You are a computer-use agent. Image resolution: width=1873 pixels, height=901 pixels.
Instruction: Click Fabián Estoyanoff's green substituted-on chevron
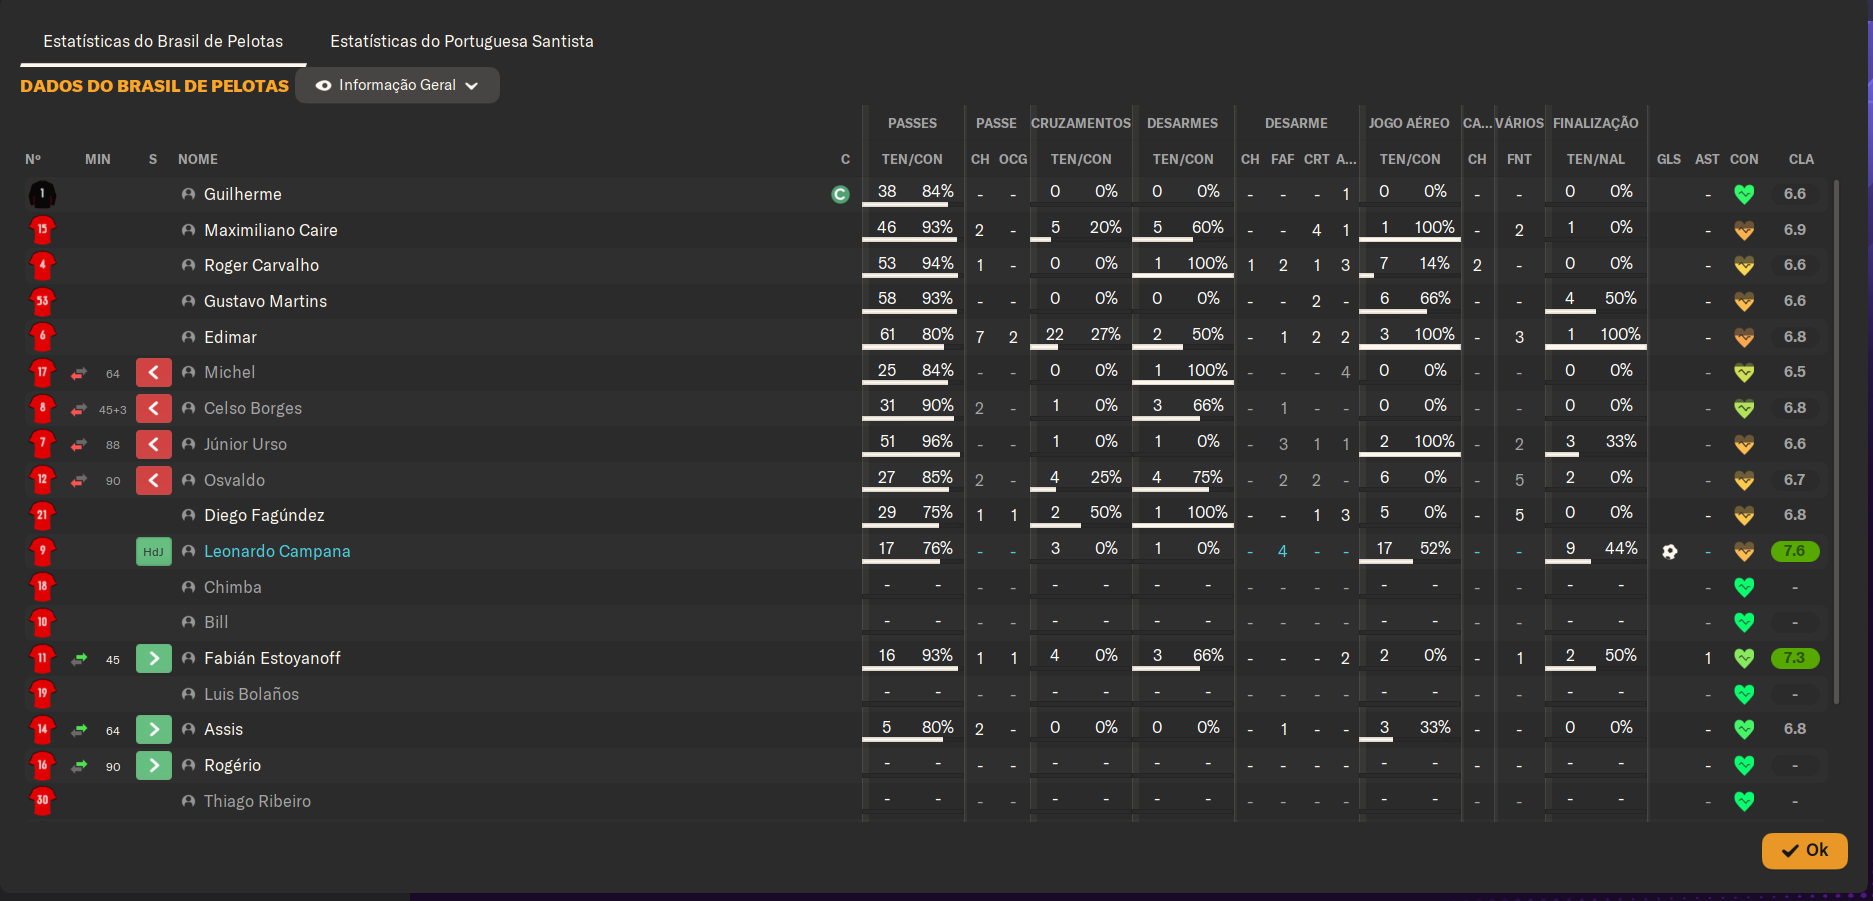154,658
